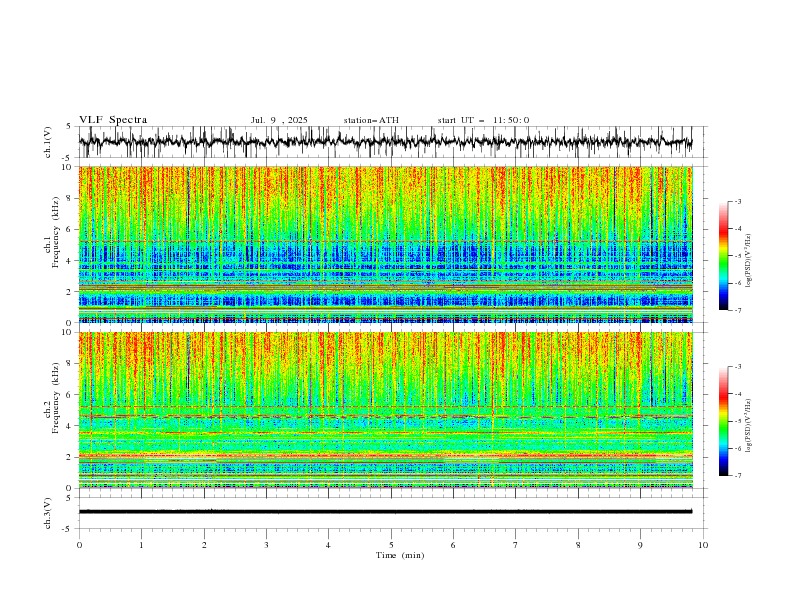Click the "-5" tick on ch.3(V) axis
792x612 pixels.
coord(68,529)
